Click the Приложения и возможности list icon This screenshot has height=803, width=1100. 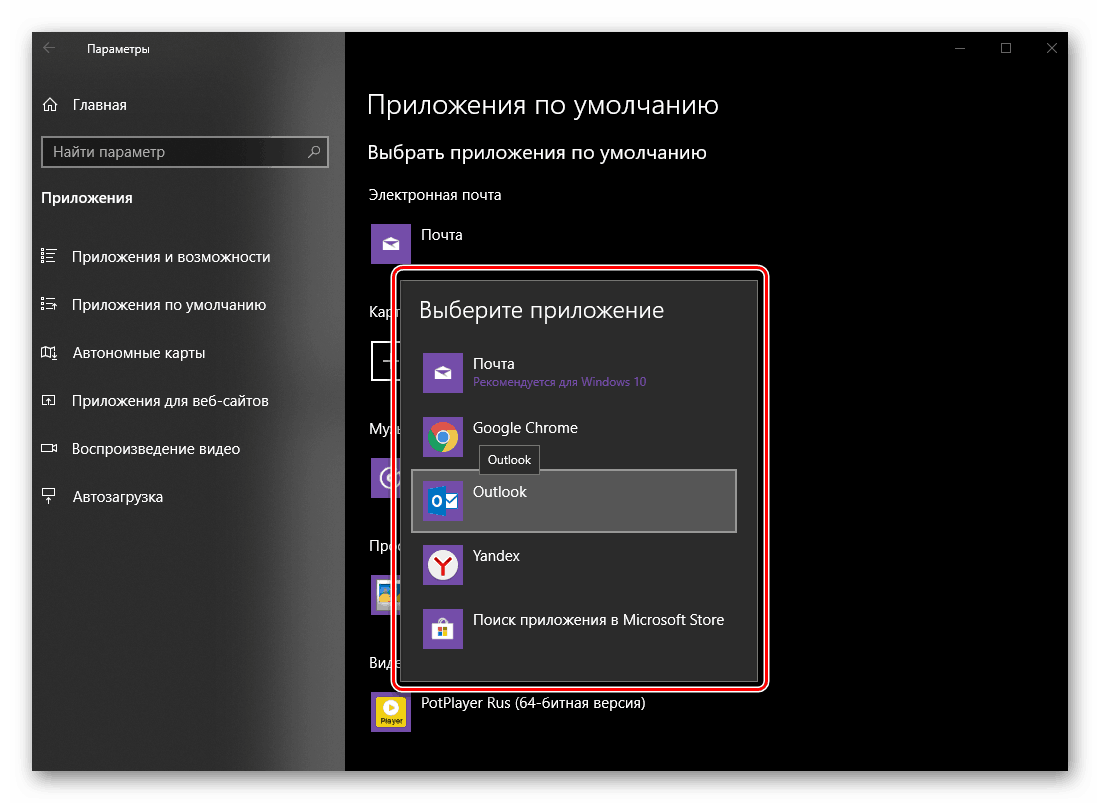pyautogui.click(x=48, y=256)
